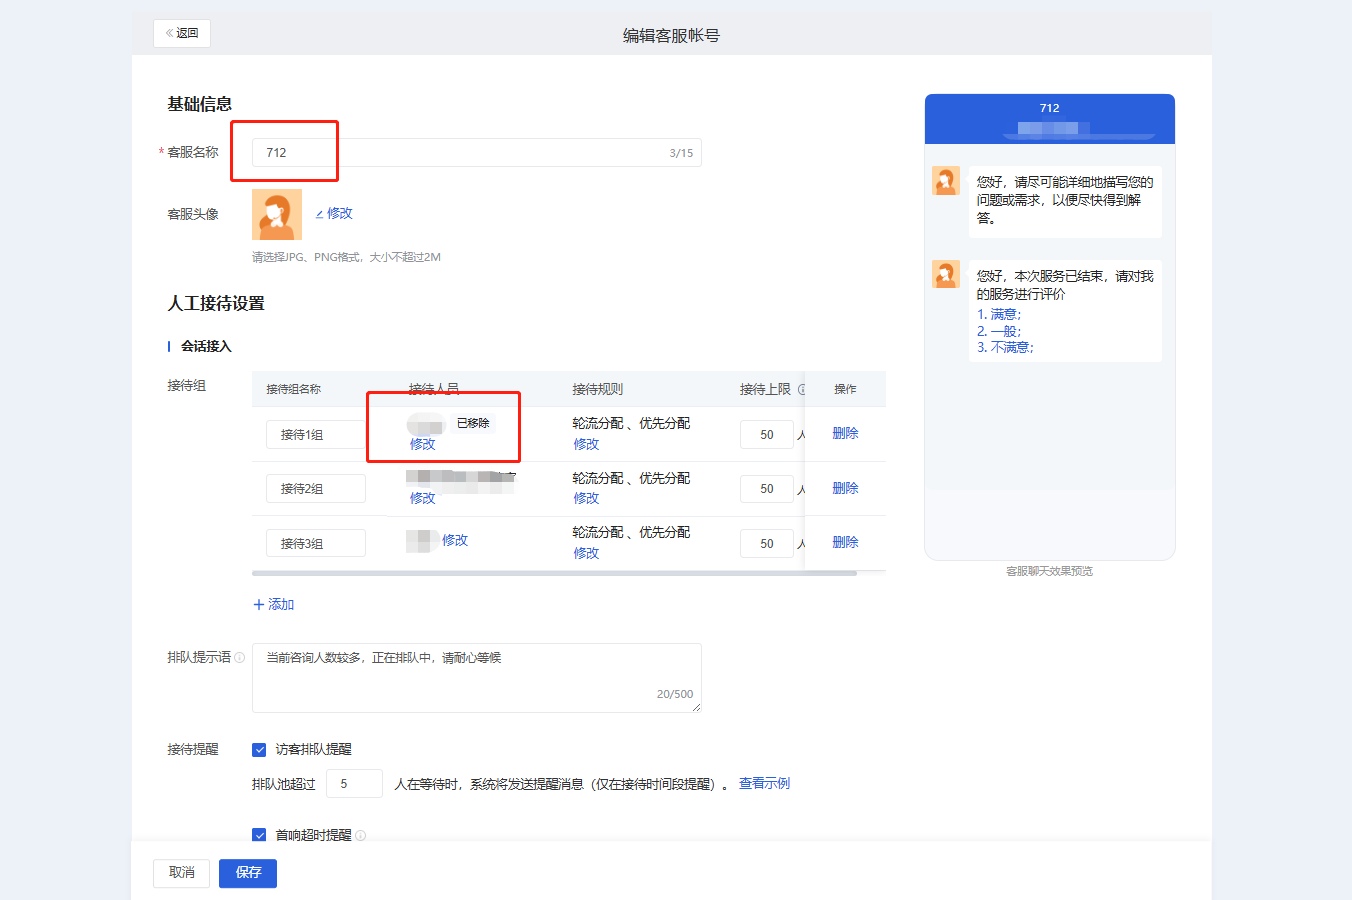Click the 取消 button
The width and height of the screenshot is (1352, 900).
[x=181, y=873]
